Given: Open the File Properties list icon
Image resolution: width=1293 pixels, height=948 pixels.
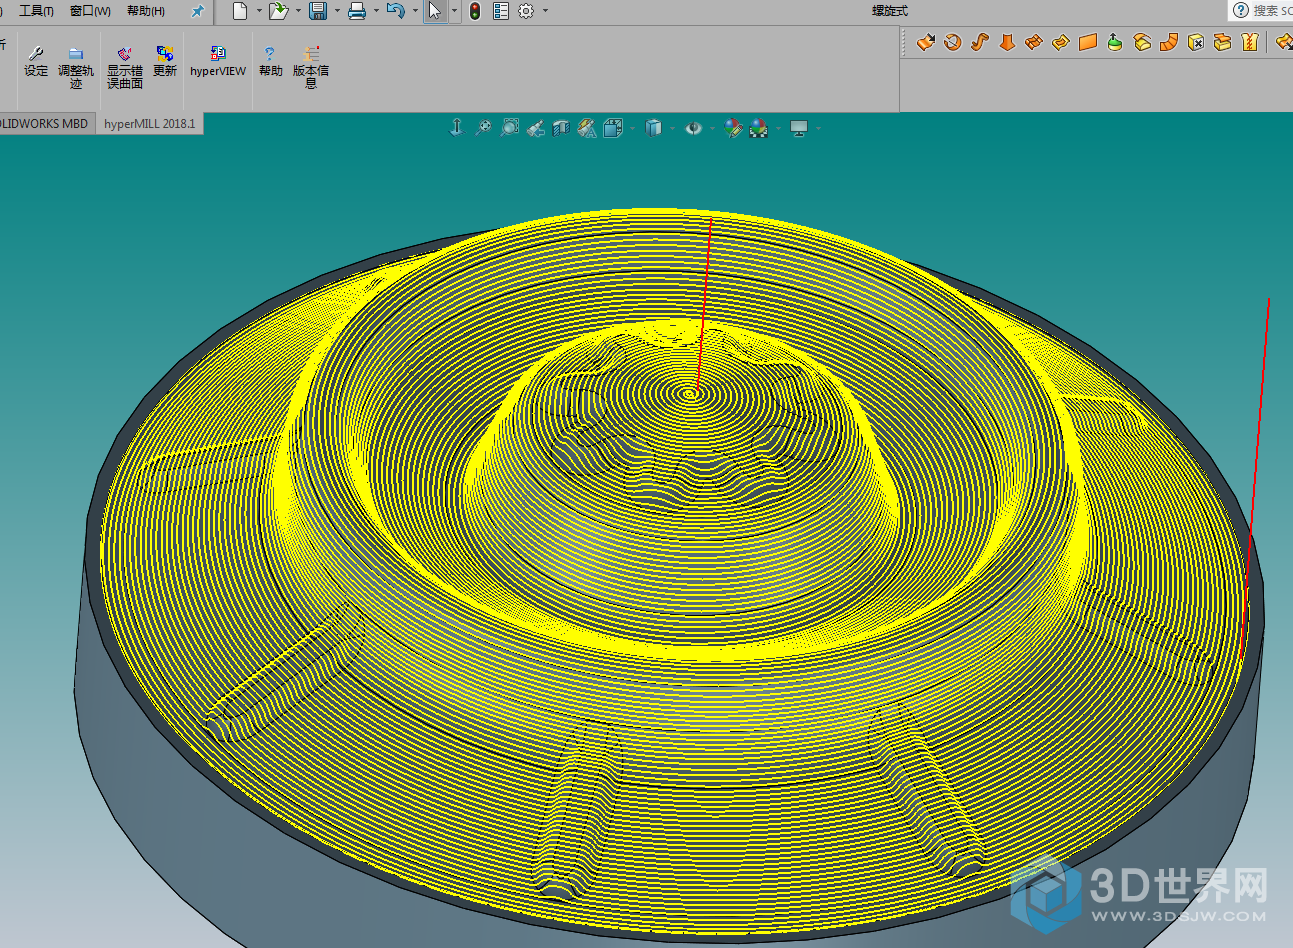Looking at the screenshot, I should (501, 11).
